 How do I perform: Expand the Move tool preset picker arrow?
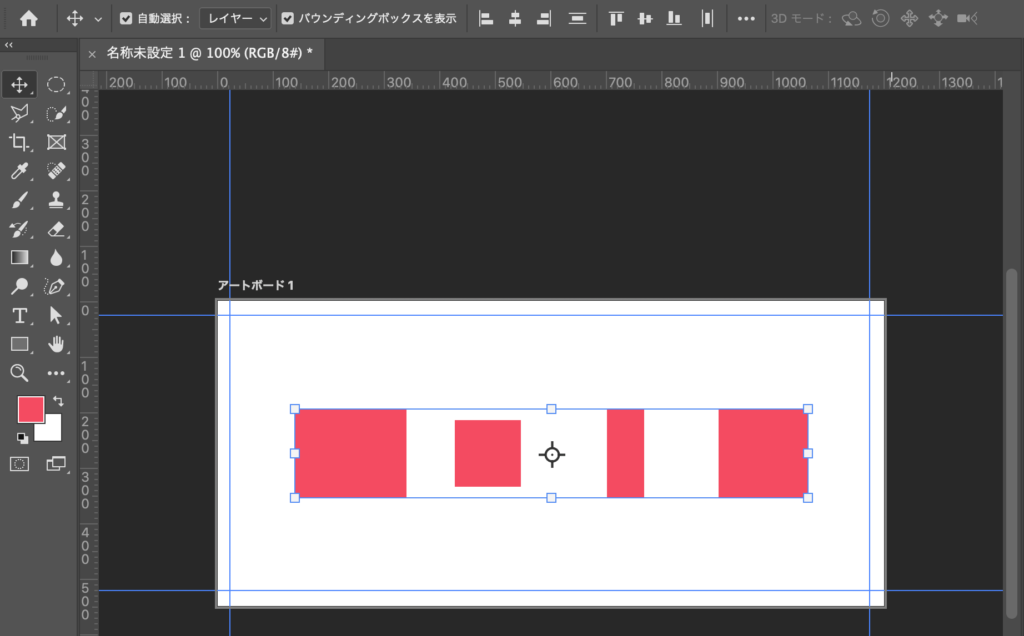tap(98, 18)
